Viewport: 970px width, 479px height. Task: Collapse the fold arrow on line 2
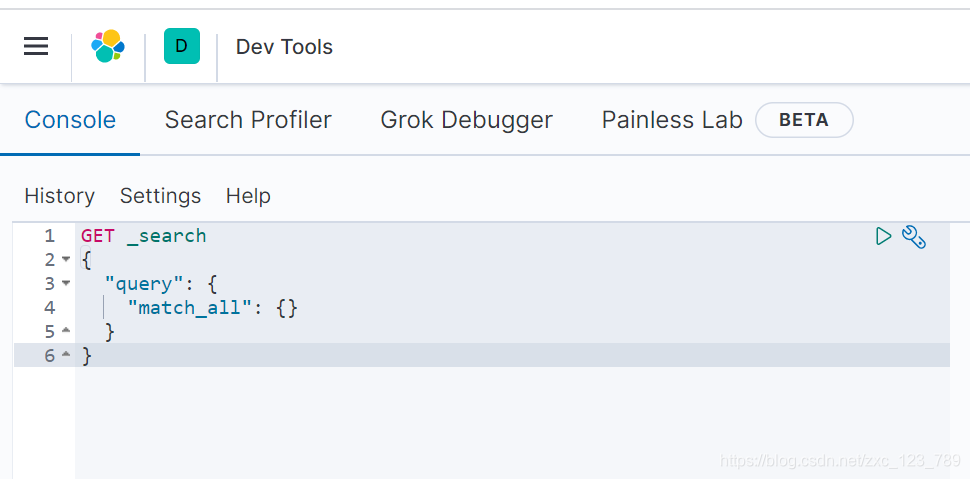pyautogui.click(x=66, y=260)
